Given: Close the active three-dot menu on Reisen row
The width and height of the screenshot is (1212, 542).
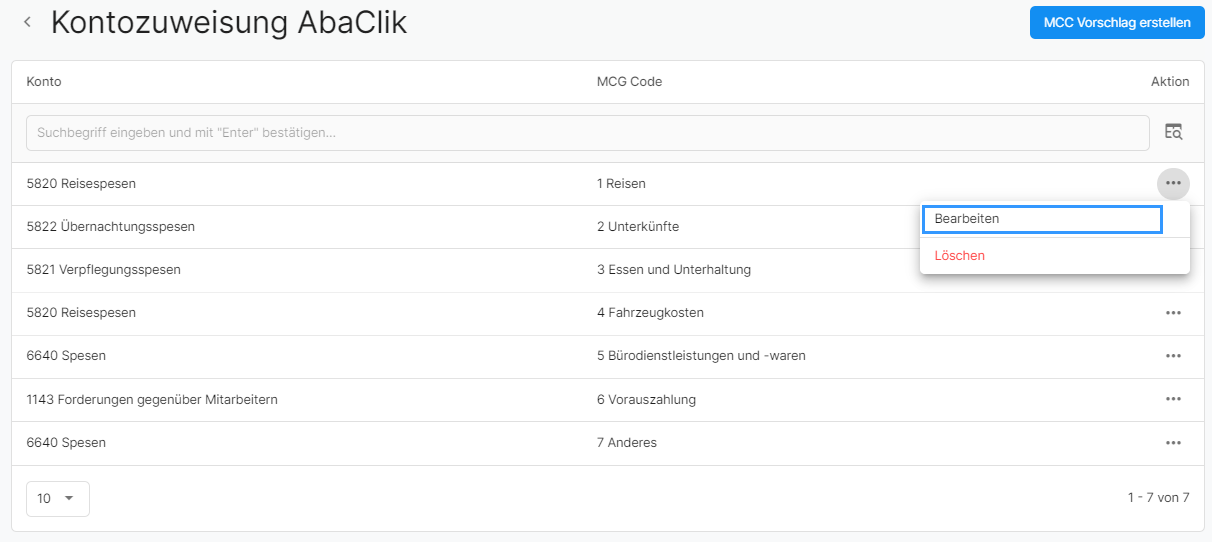Looking at the screenshot, I should 1173,184.
